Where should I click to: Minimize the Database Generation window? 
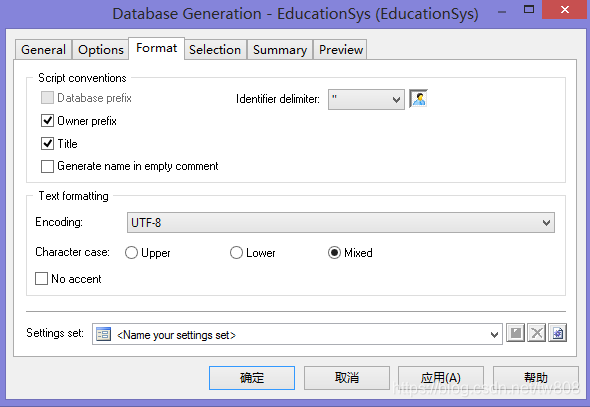[502, 11]
